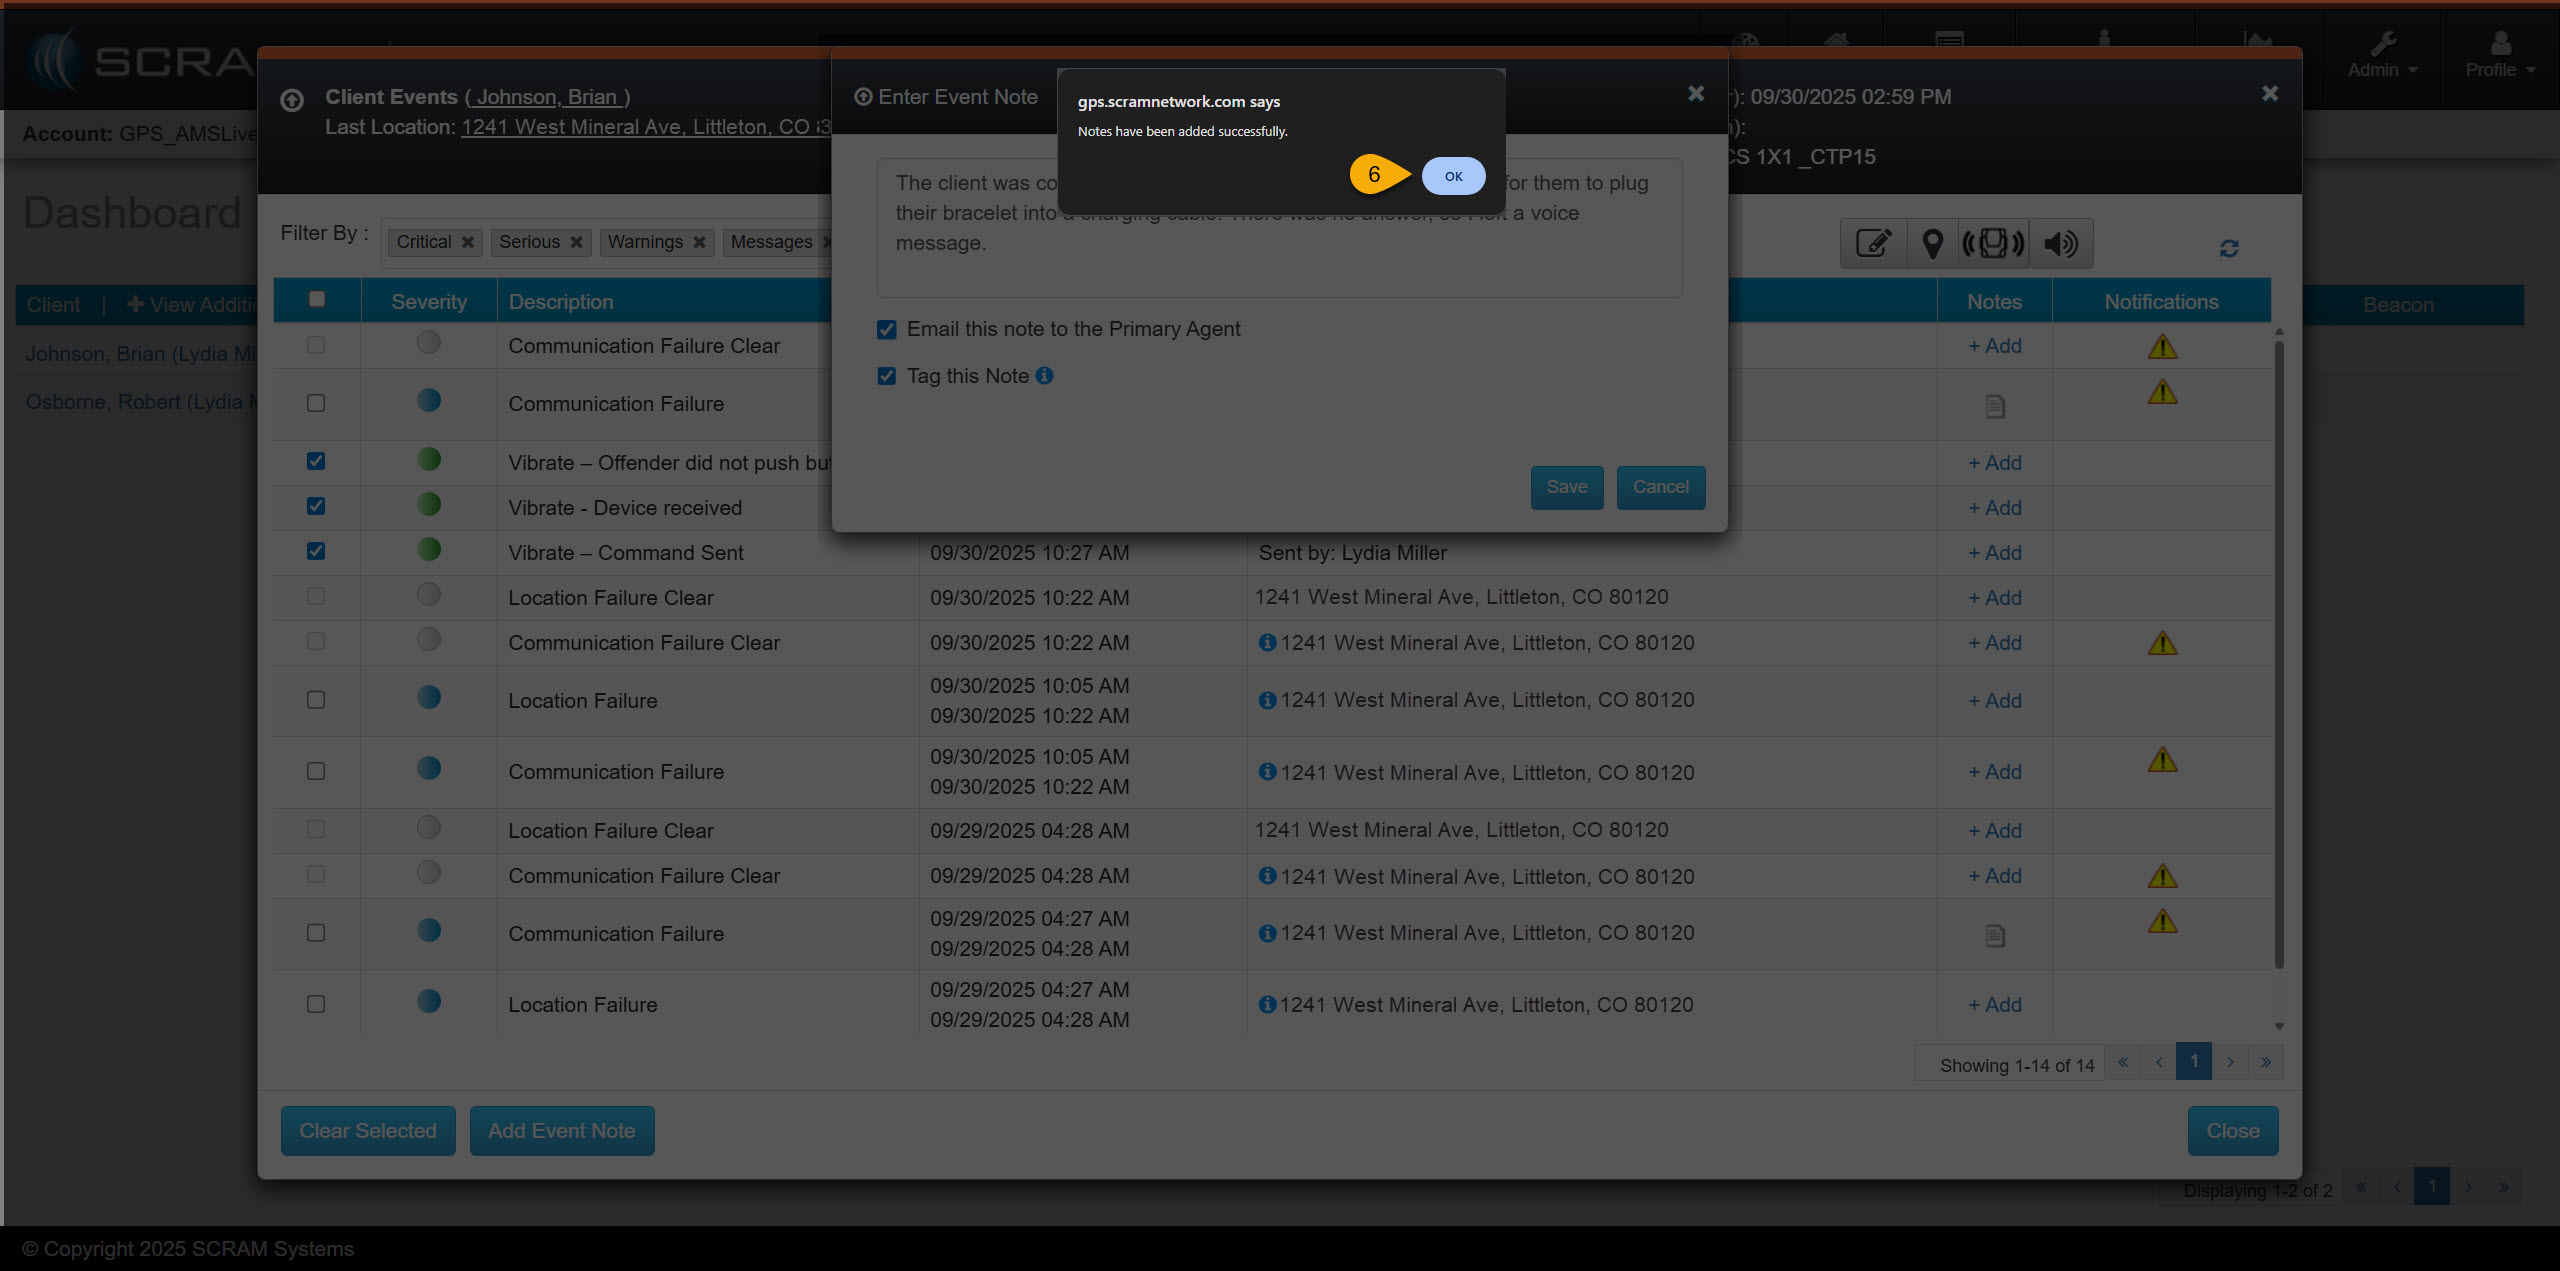2560x1271 pixels.
Task: Click the Tag this Note info icon
Action: click(1045, 375)
